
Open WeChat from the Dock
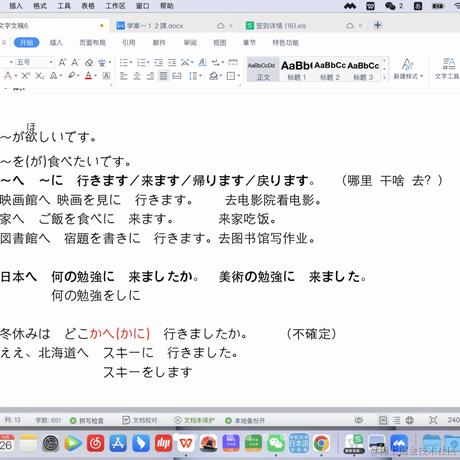[x=276, y=443]
